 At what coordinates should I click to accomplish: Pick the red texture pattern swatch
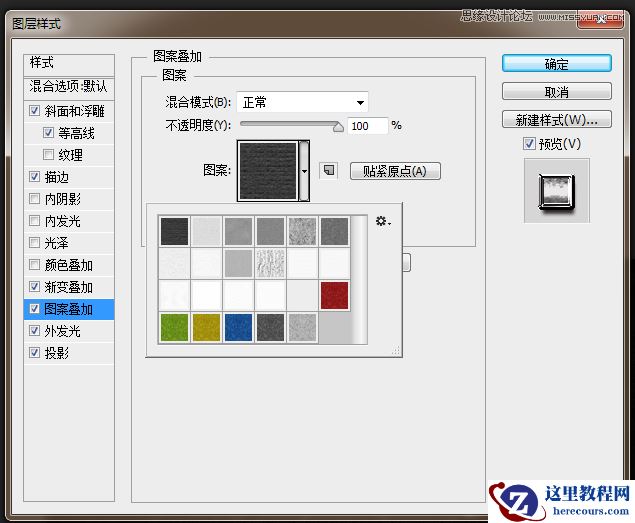pyautogui.click(x=334, y=296)
